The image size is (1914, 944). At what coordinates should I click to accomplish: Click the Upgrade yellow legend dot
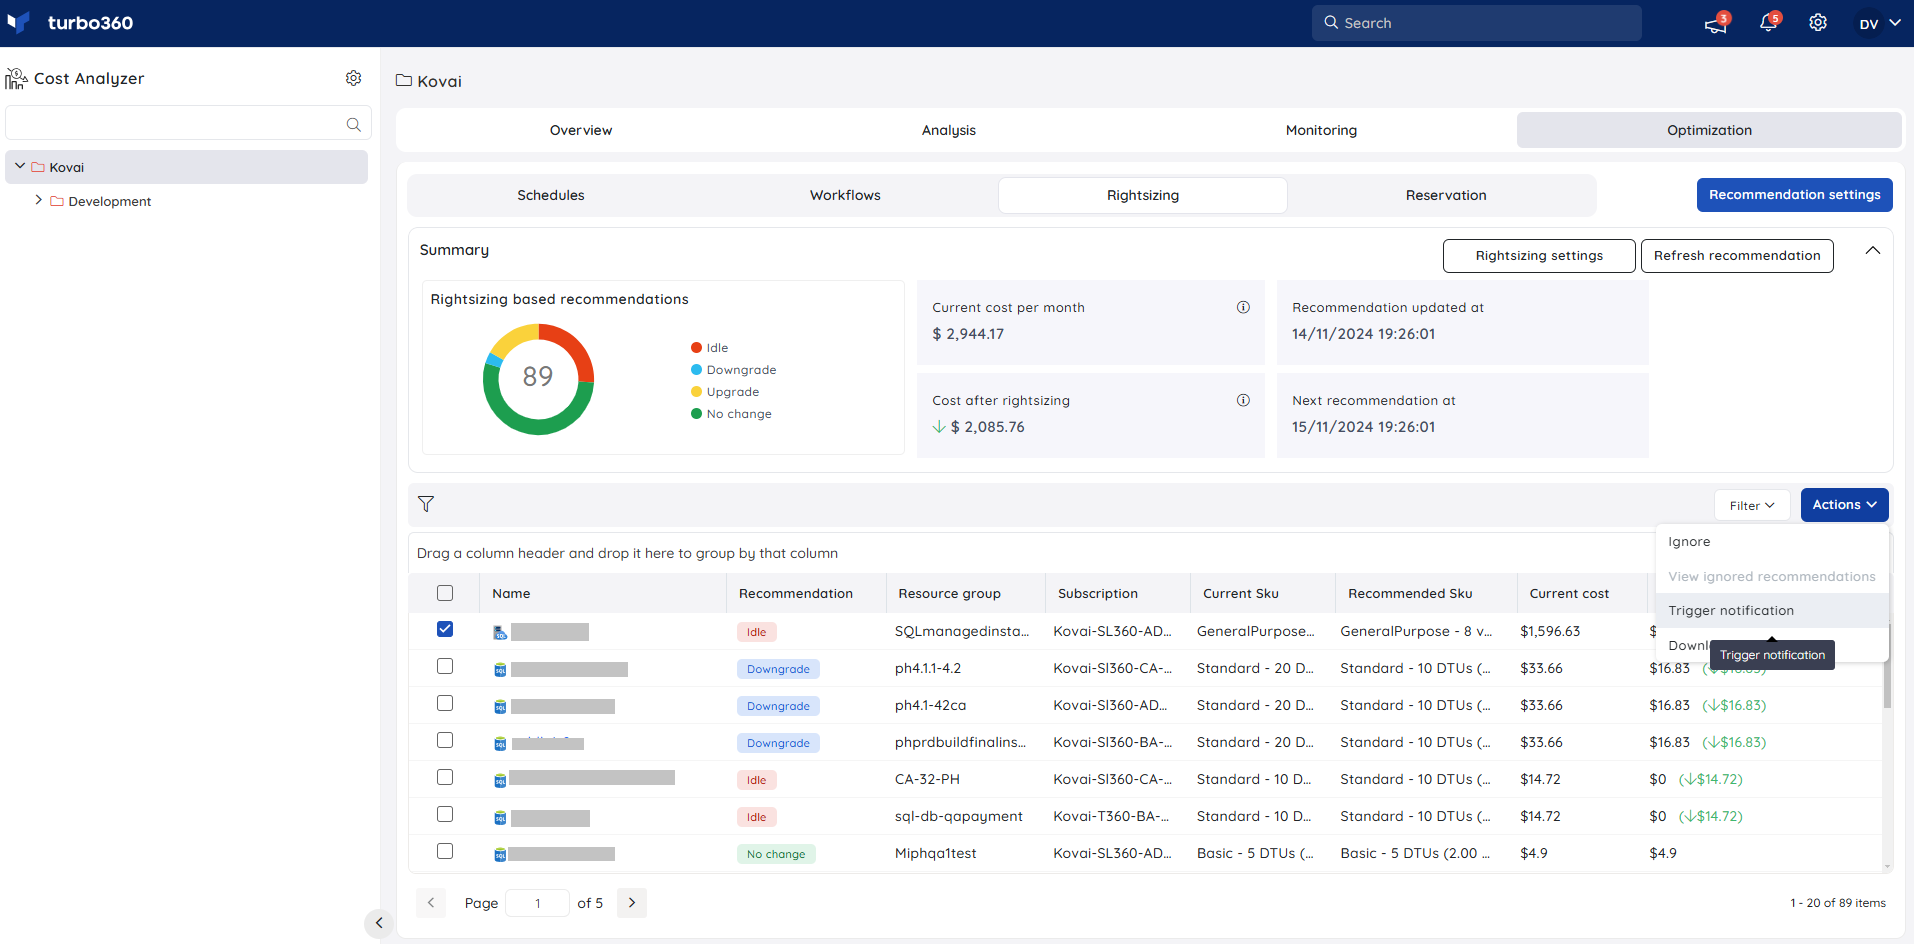click(x=696, y=392)
